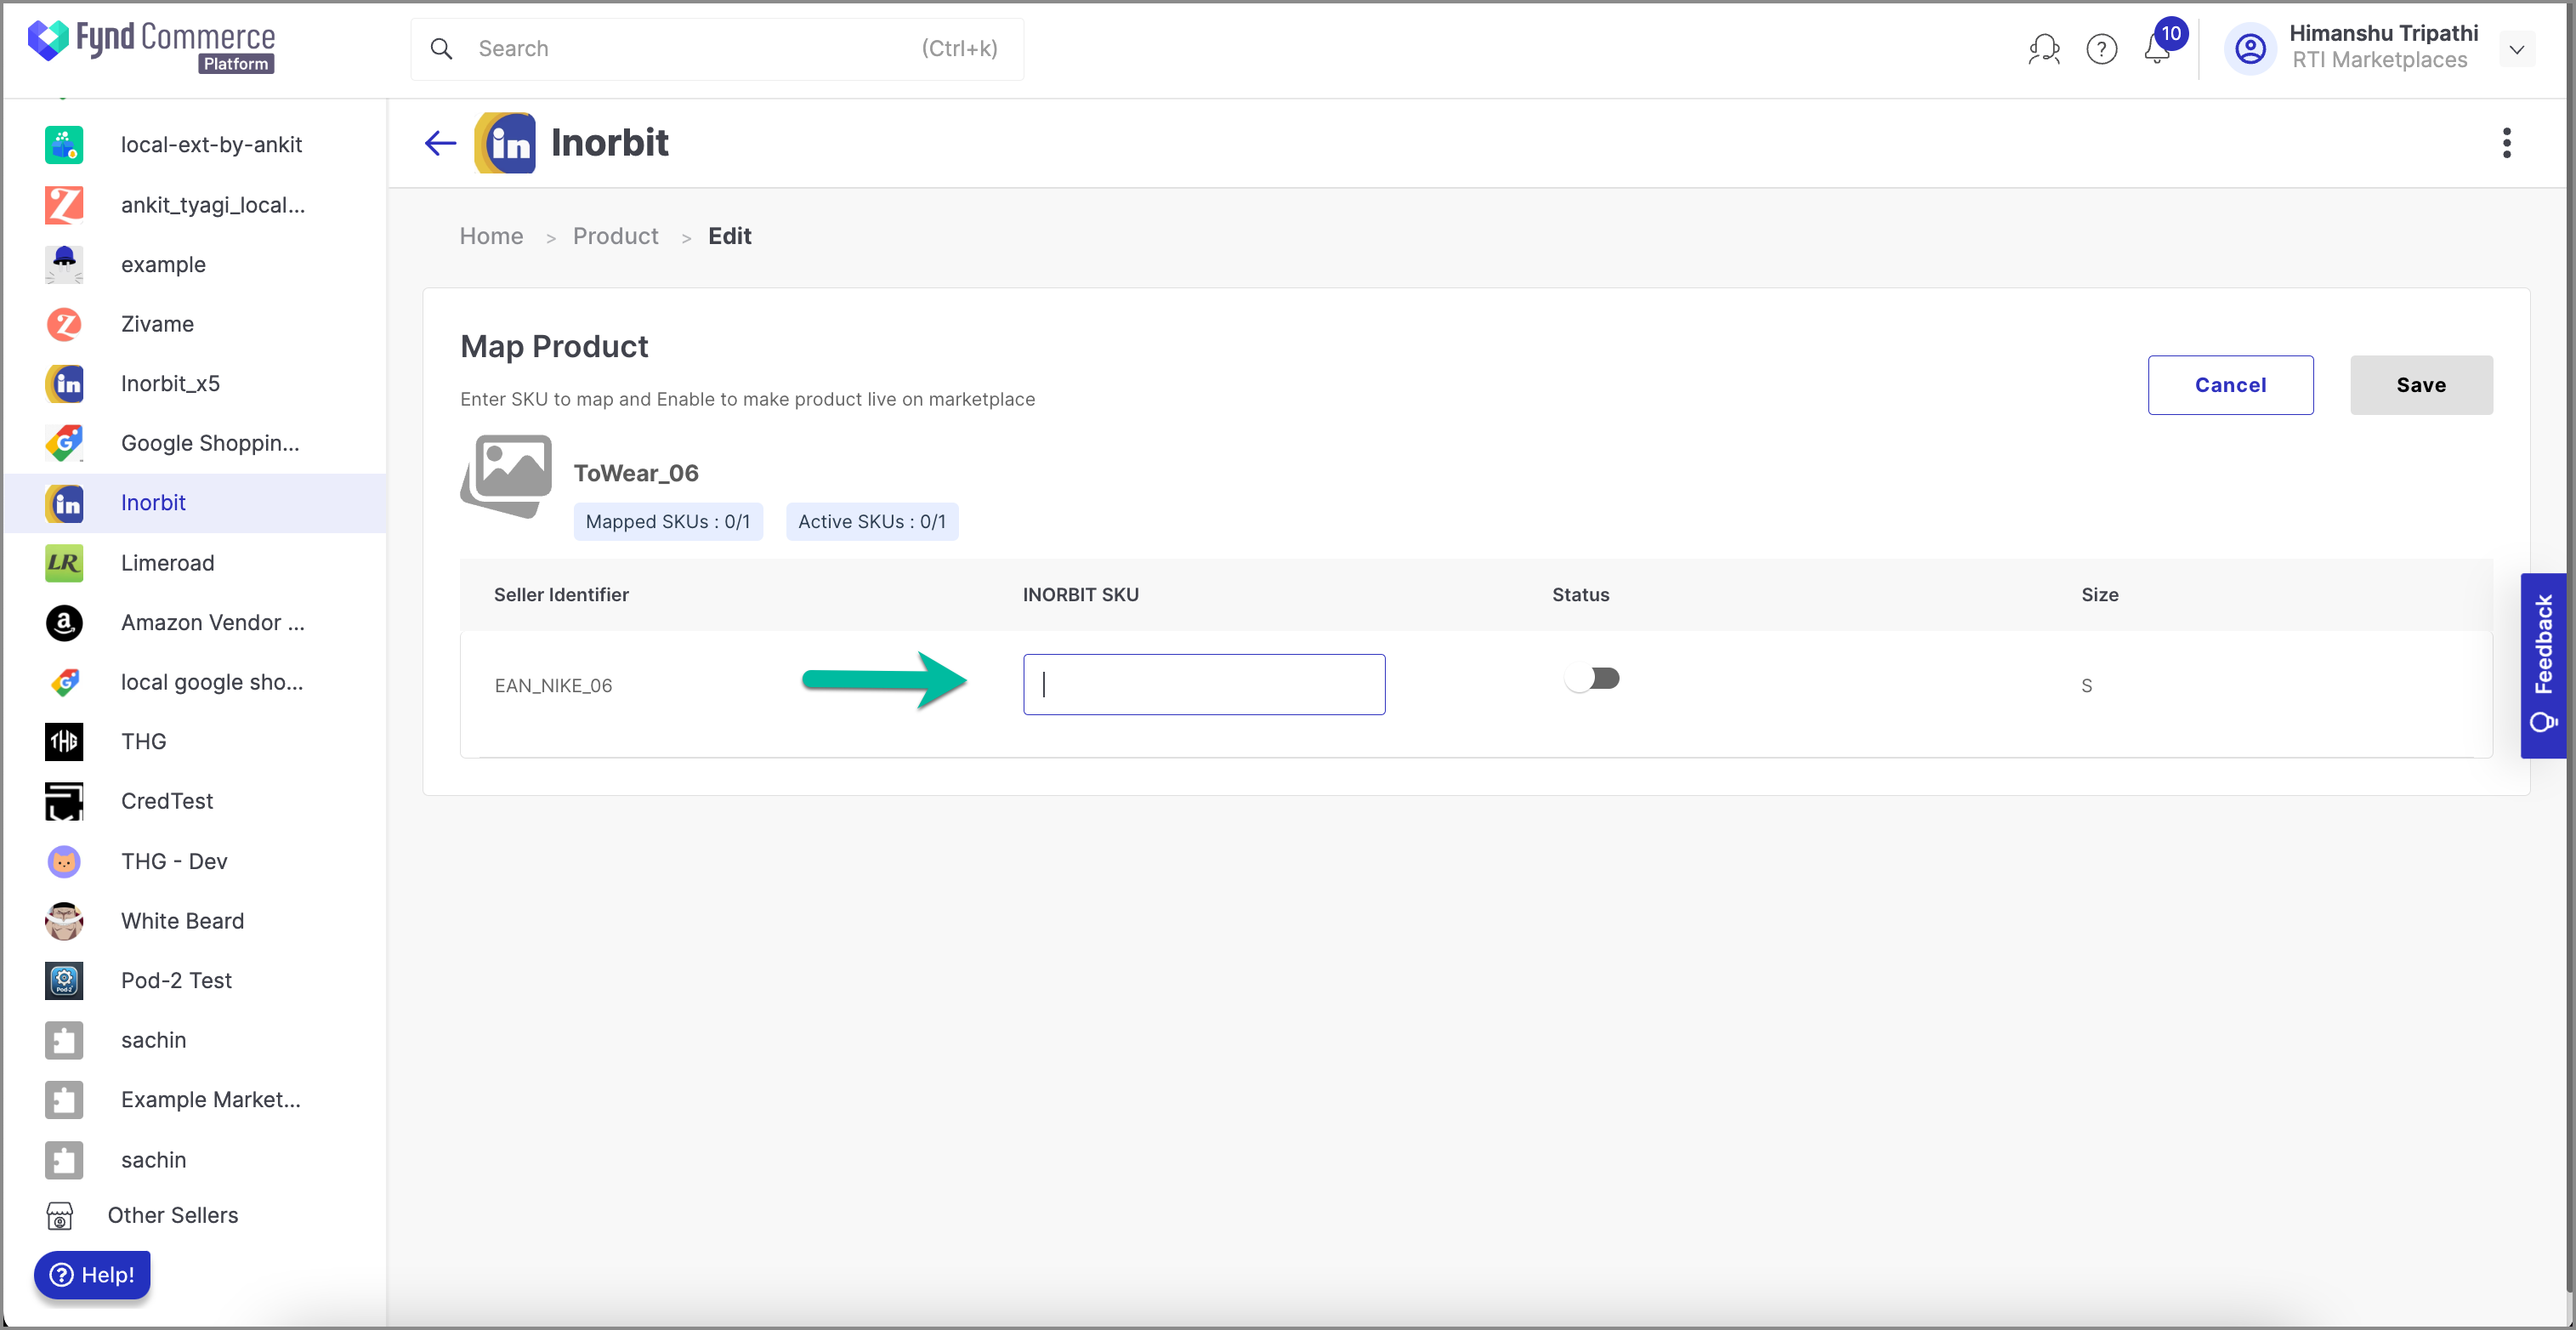Open the Feedback side tab
The width and height of the screenshot is (2576, 1330).
coord(2543,665)
